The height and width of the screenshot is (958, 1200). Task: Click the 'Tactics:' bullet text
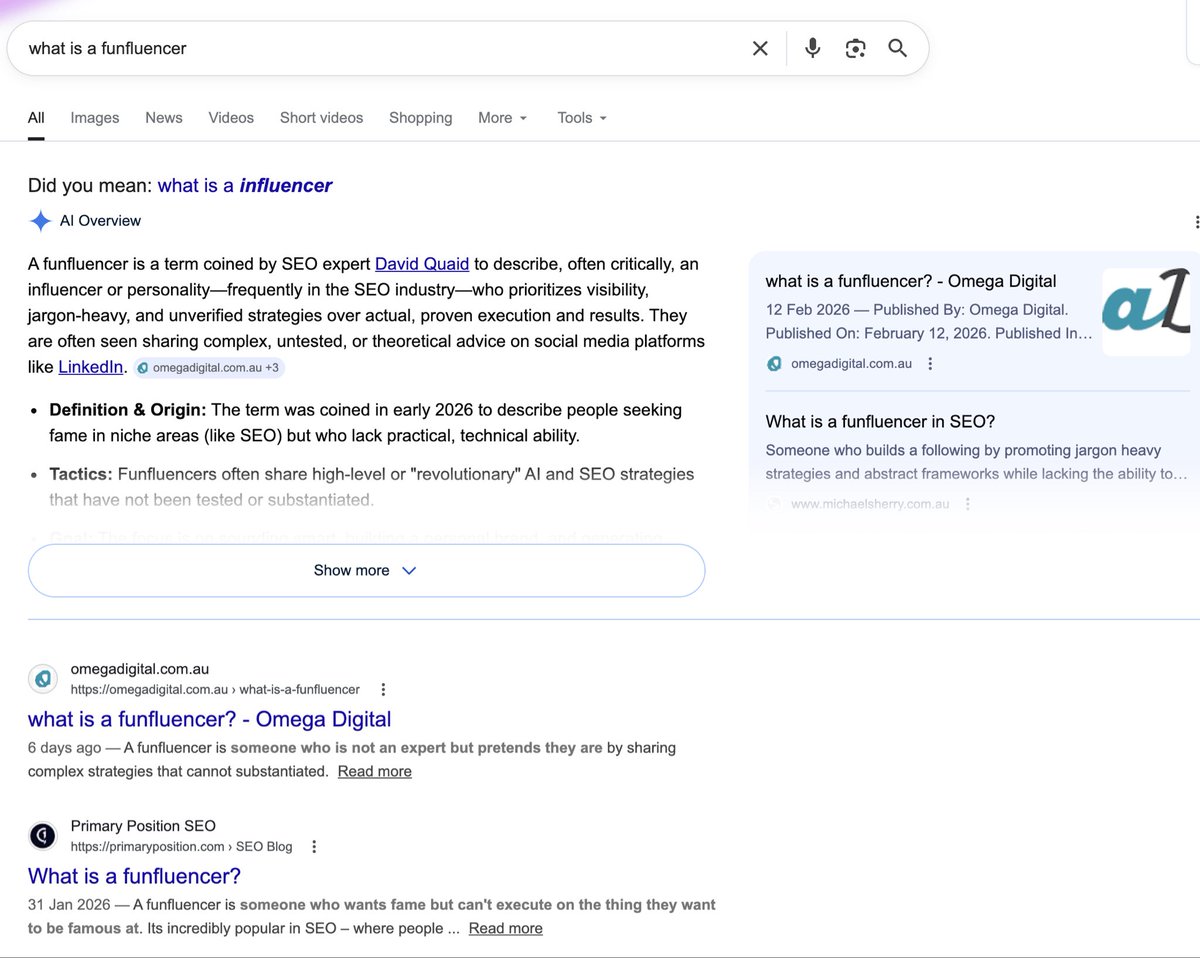pos(81,474)
